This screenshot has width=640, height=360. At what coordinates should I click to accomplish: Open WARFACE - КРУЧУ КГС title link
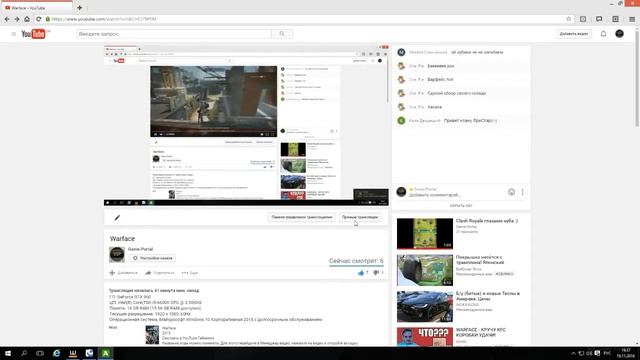[x=481, y=332]
